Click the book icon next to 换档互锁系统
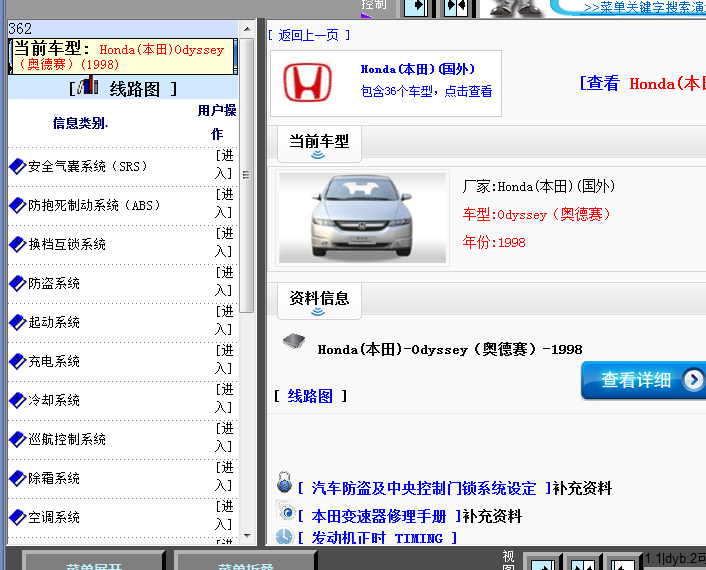 [18, 244]
